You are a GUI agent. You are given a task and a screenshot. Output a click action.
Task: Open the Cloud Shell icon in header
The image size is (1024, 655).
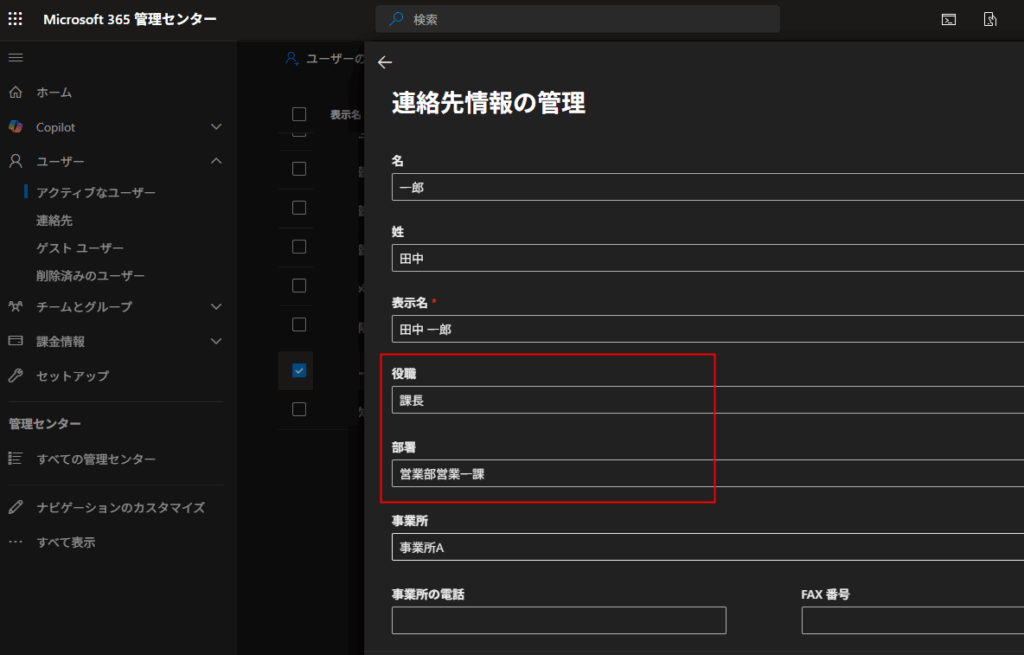pos(948,20)
